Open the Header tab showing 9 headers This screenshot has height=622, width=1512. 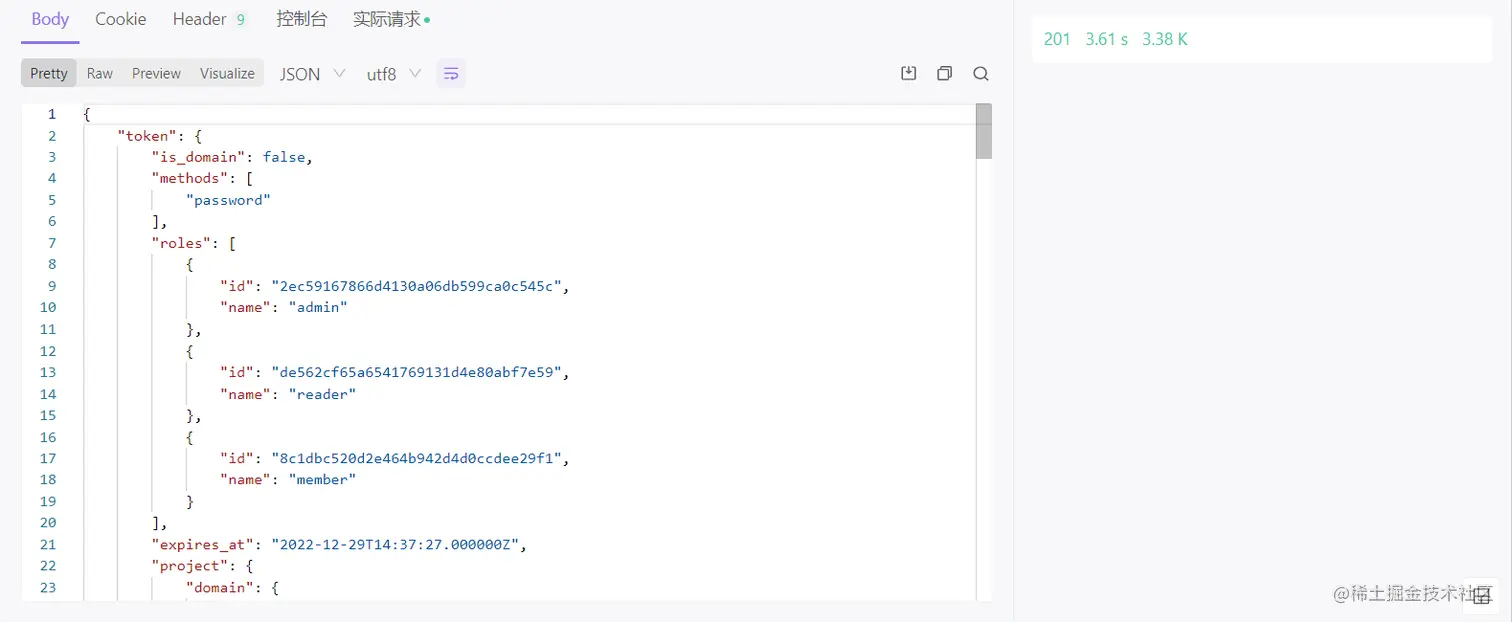[x=200, y=18]
